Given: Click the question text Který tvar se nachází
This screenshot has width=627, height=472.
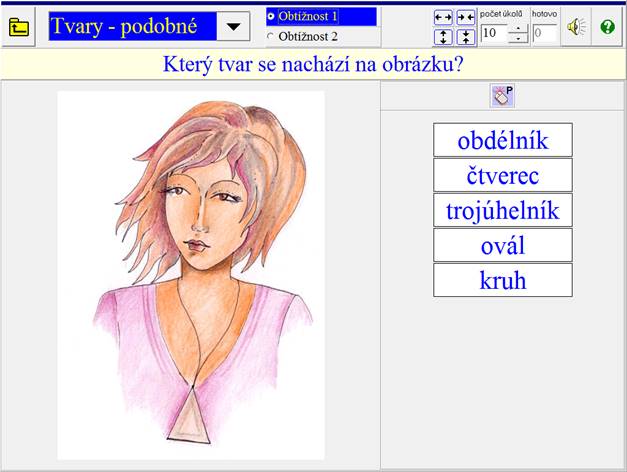Looking at the screenshot, I should pos(313,64).
